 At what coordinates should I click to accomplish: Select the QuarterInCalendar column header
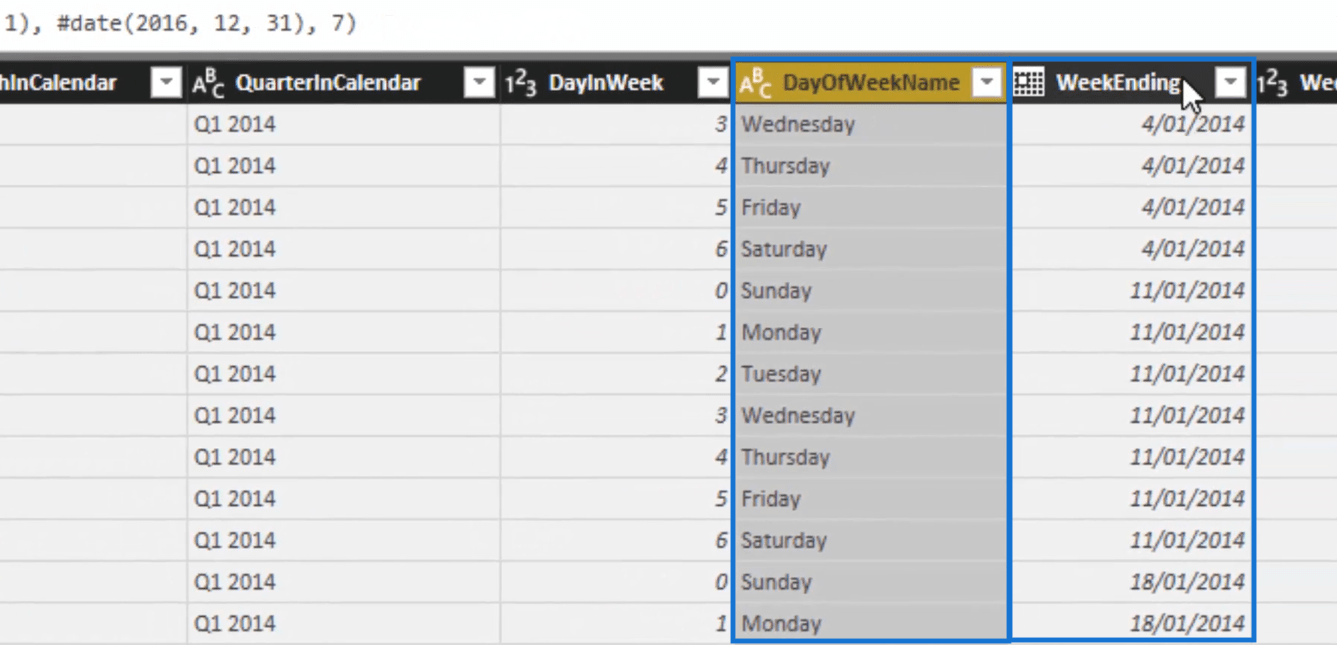point(343,83)
